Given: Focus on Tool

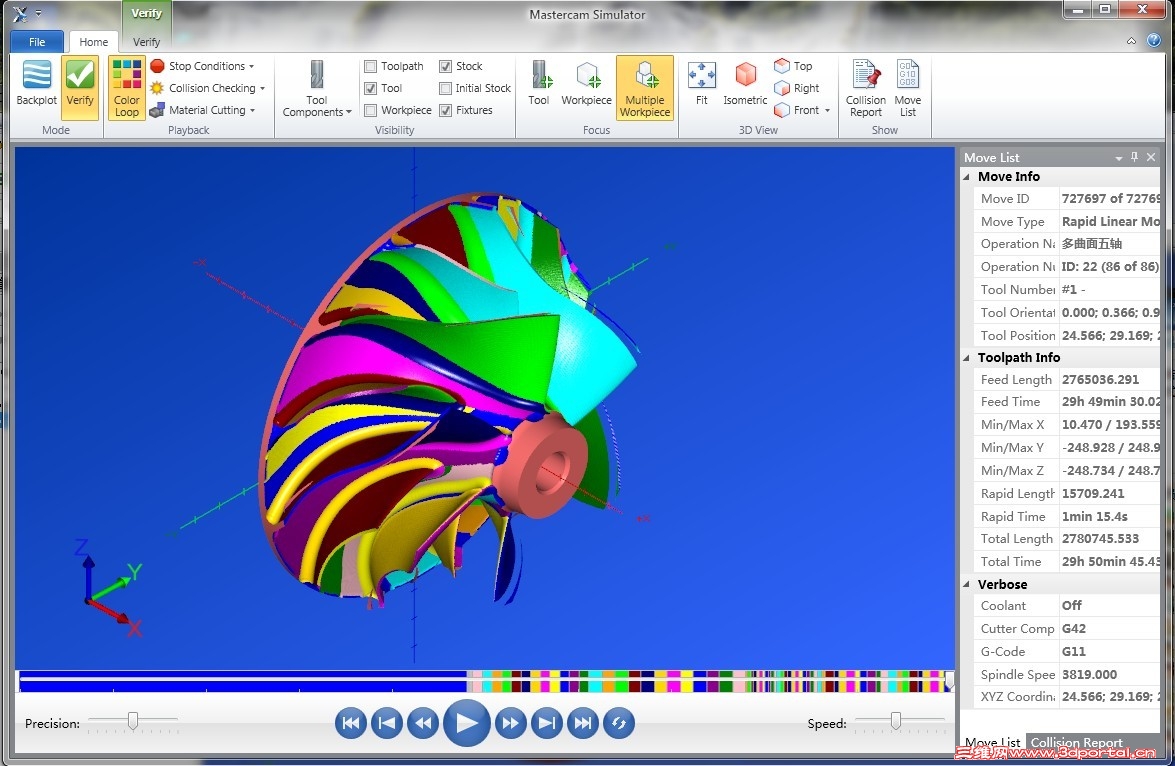Looking at the screenshot, I should pos(539,83).
